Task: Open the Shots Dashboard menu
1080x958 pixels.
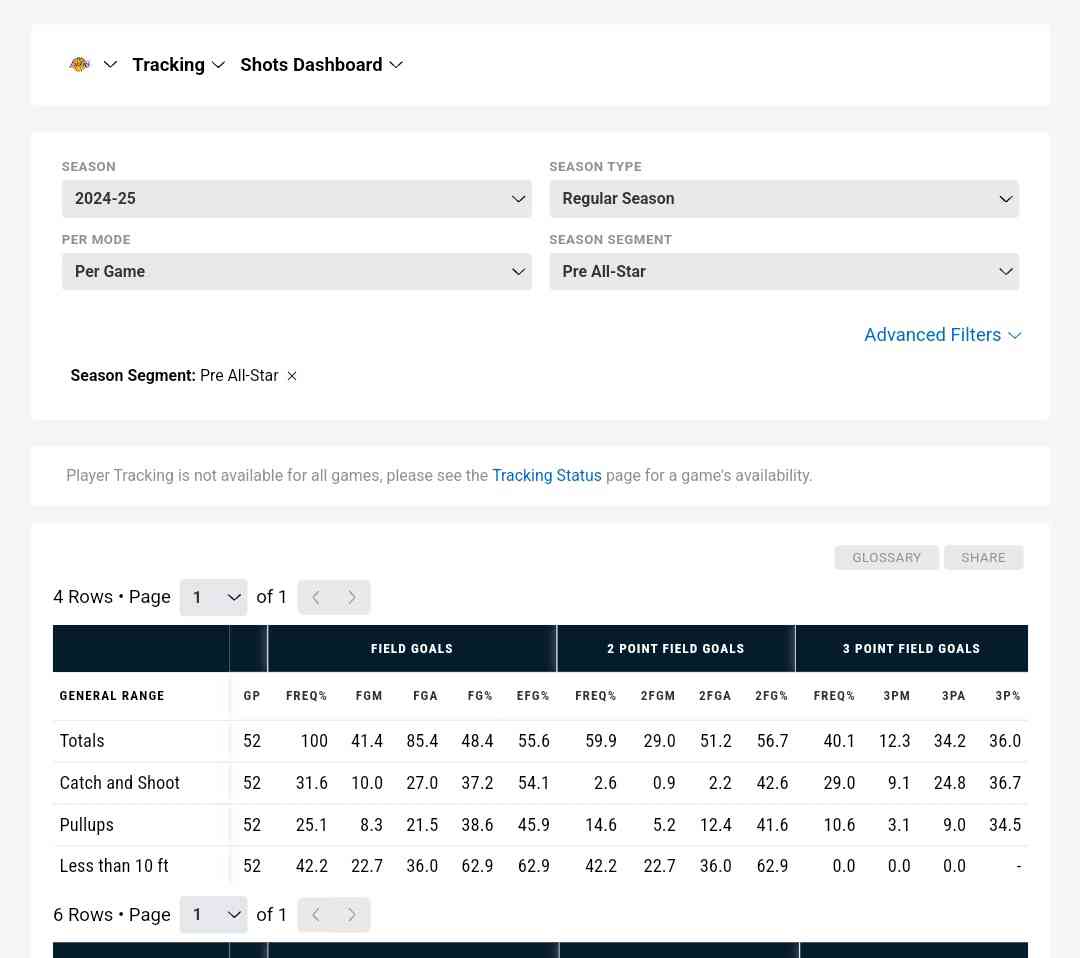Action: pyautogui.click(x=321, y=65)
